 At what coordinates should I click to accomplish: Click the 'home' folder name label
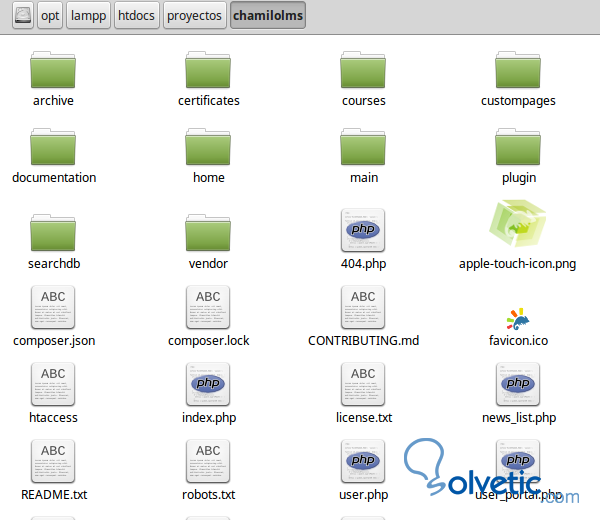(209, 178)
